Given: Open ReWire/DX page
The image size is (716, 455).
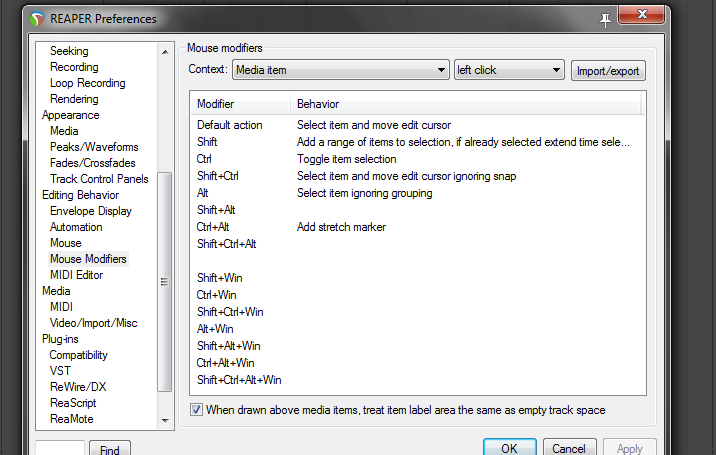Looking at the screenshot, I should coord(78,386).
